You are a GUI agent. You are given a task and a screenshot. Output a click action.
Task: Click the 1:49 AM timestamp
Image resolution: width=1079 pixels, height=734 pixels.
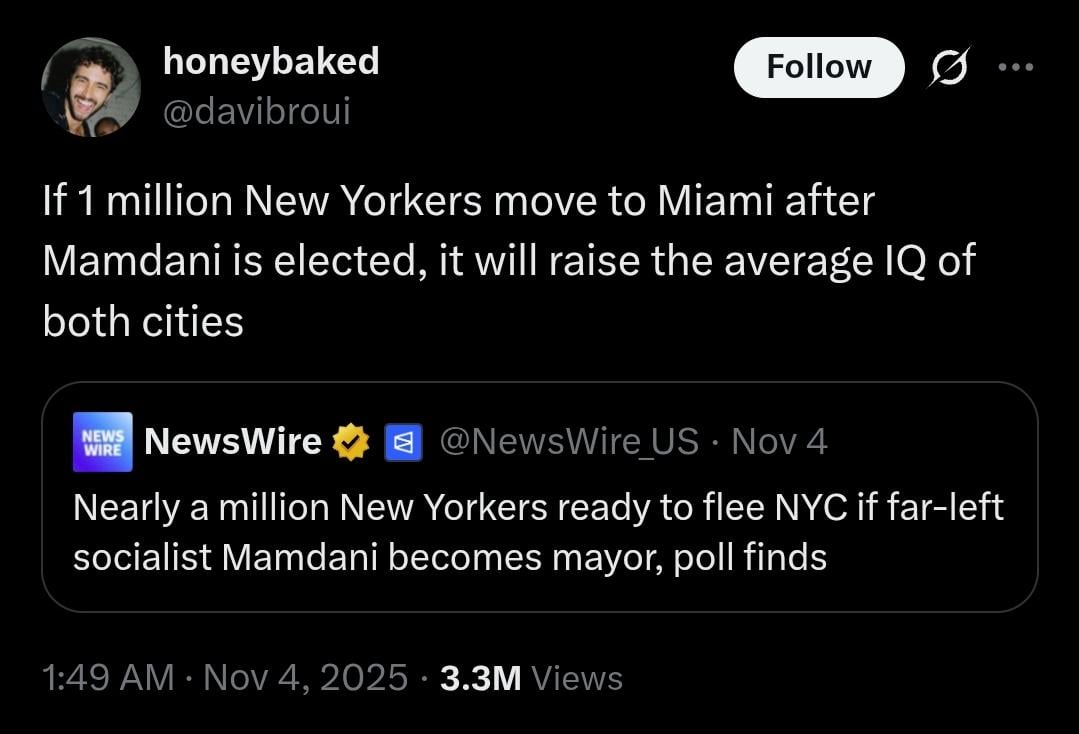coord(109,678)
